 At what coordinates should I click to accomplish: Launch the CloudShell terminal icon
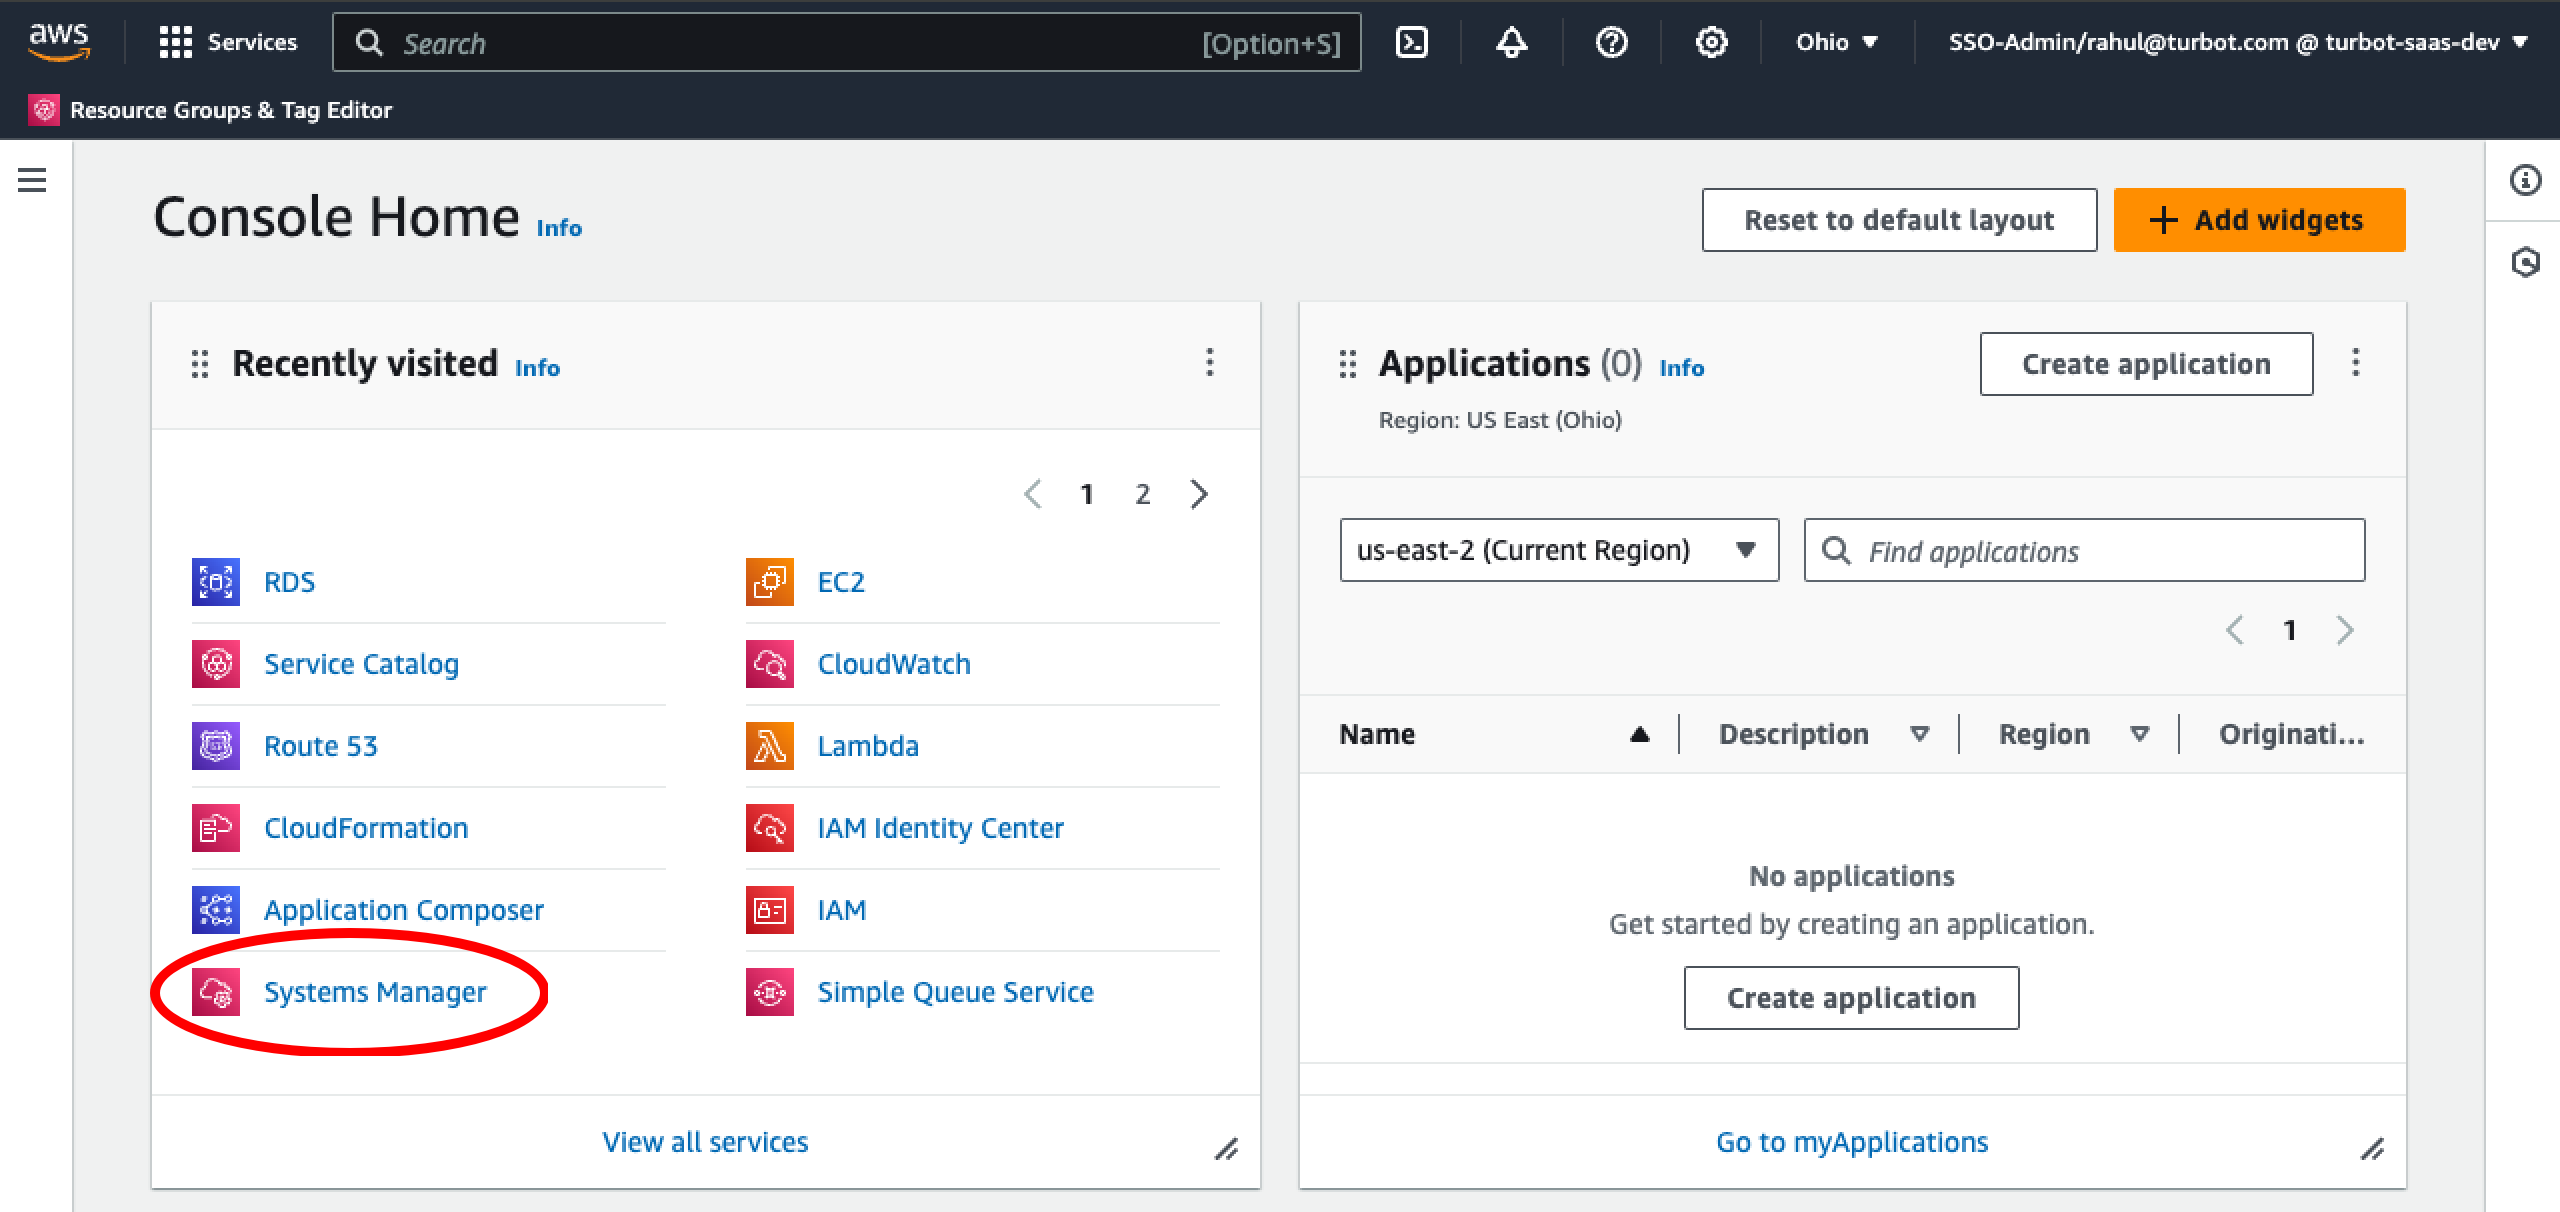(1412, 42)
